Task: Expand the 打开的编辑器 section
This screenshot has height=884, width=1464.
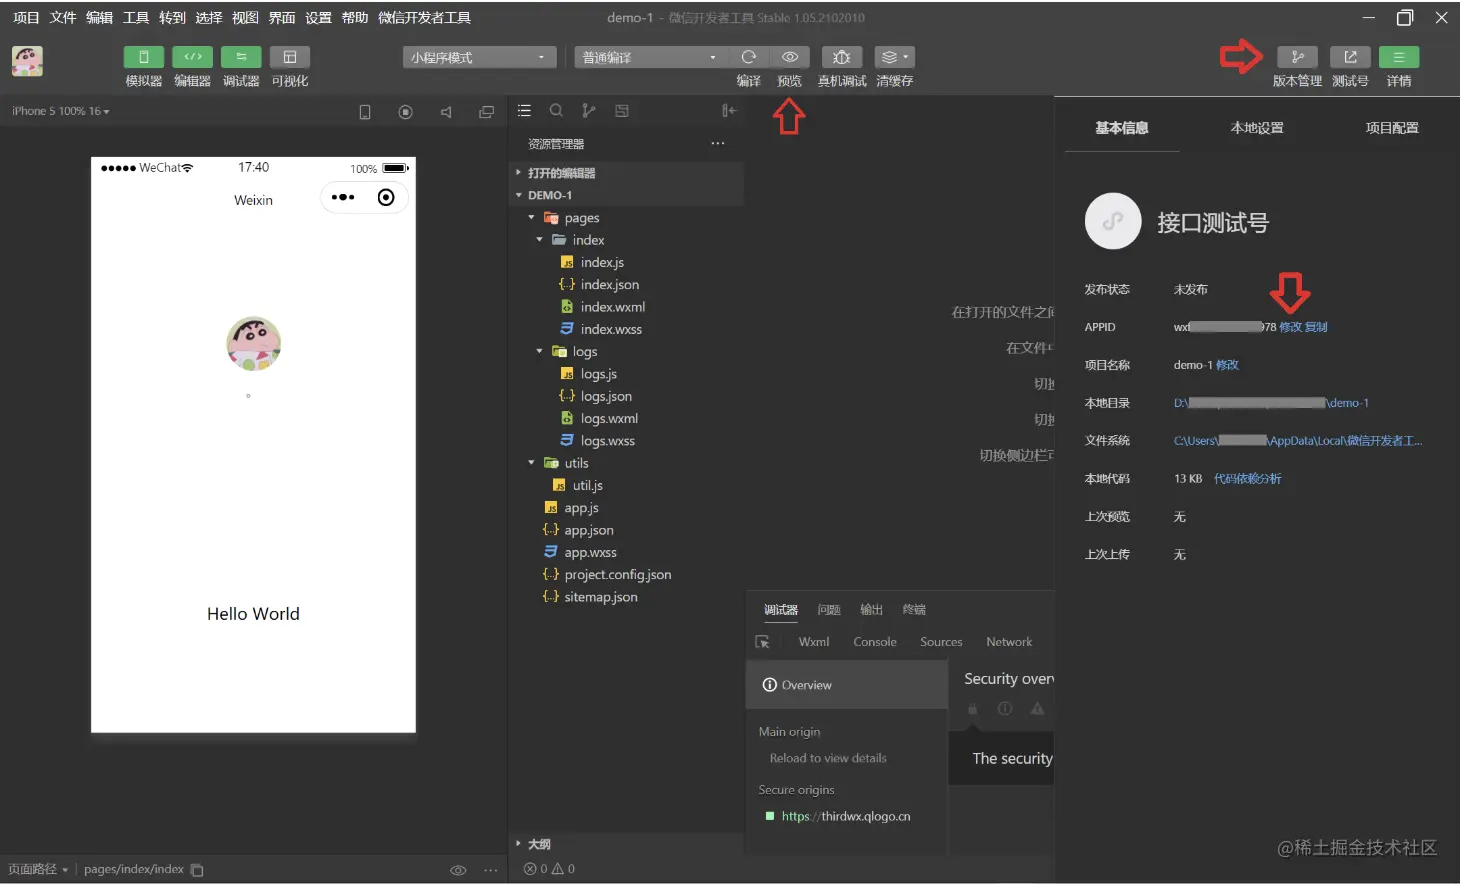Action: [x=627, y=173]
